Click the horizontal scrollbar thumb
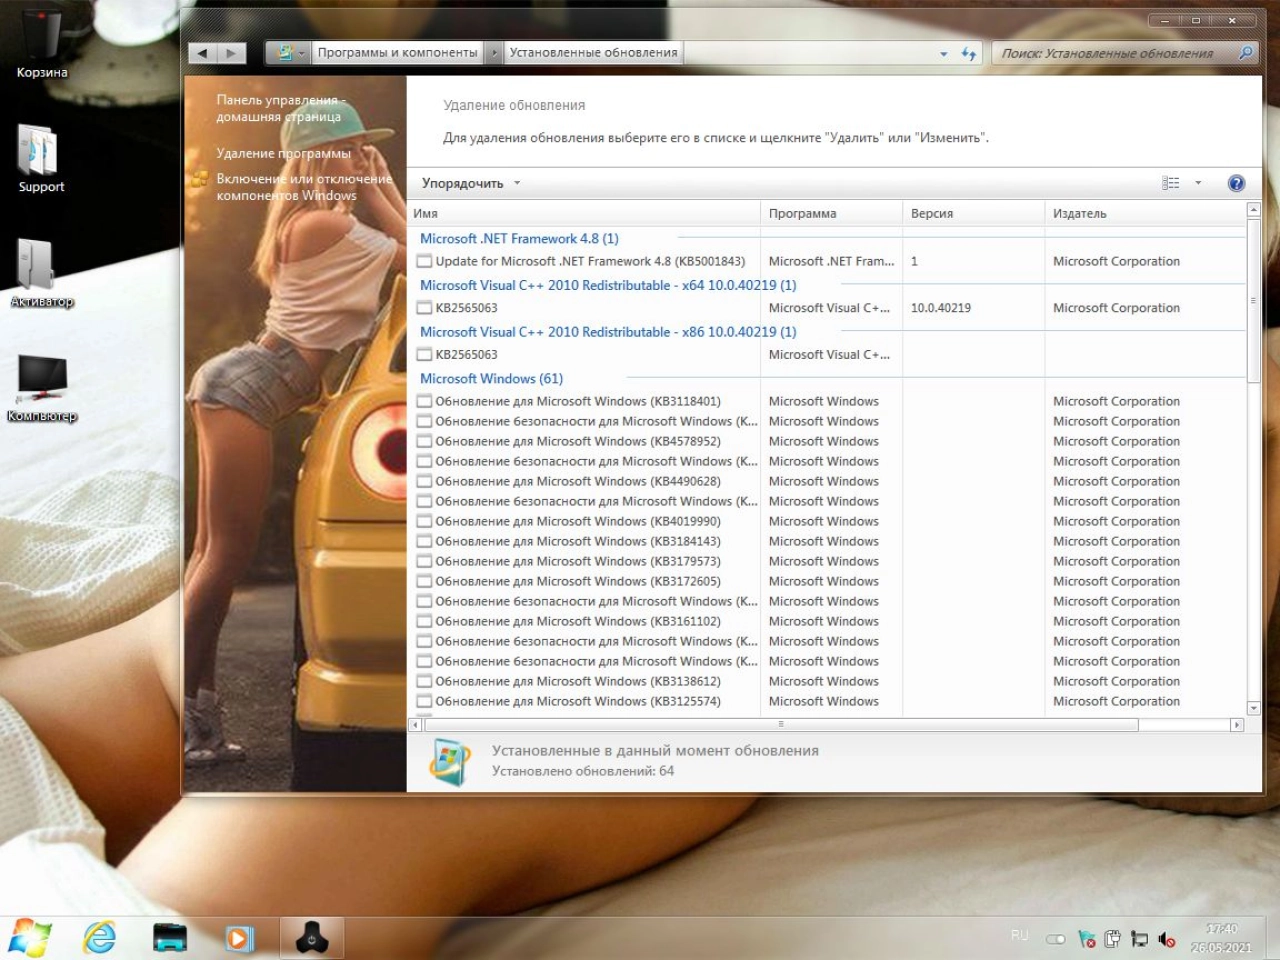Viewport: 1280px width, 960px height. [780, 725]
